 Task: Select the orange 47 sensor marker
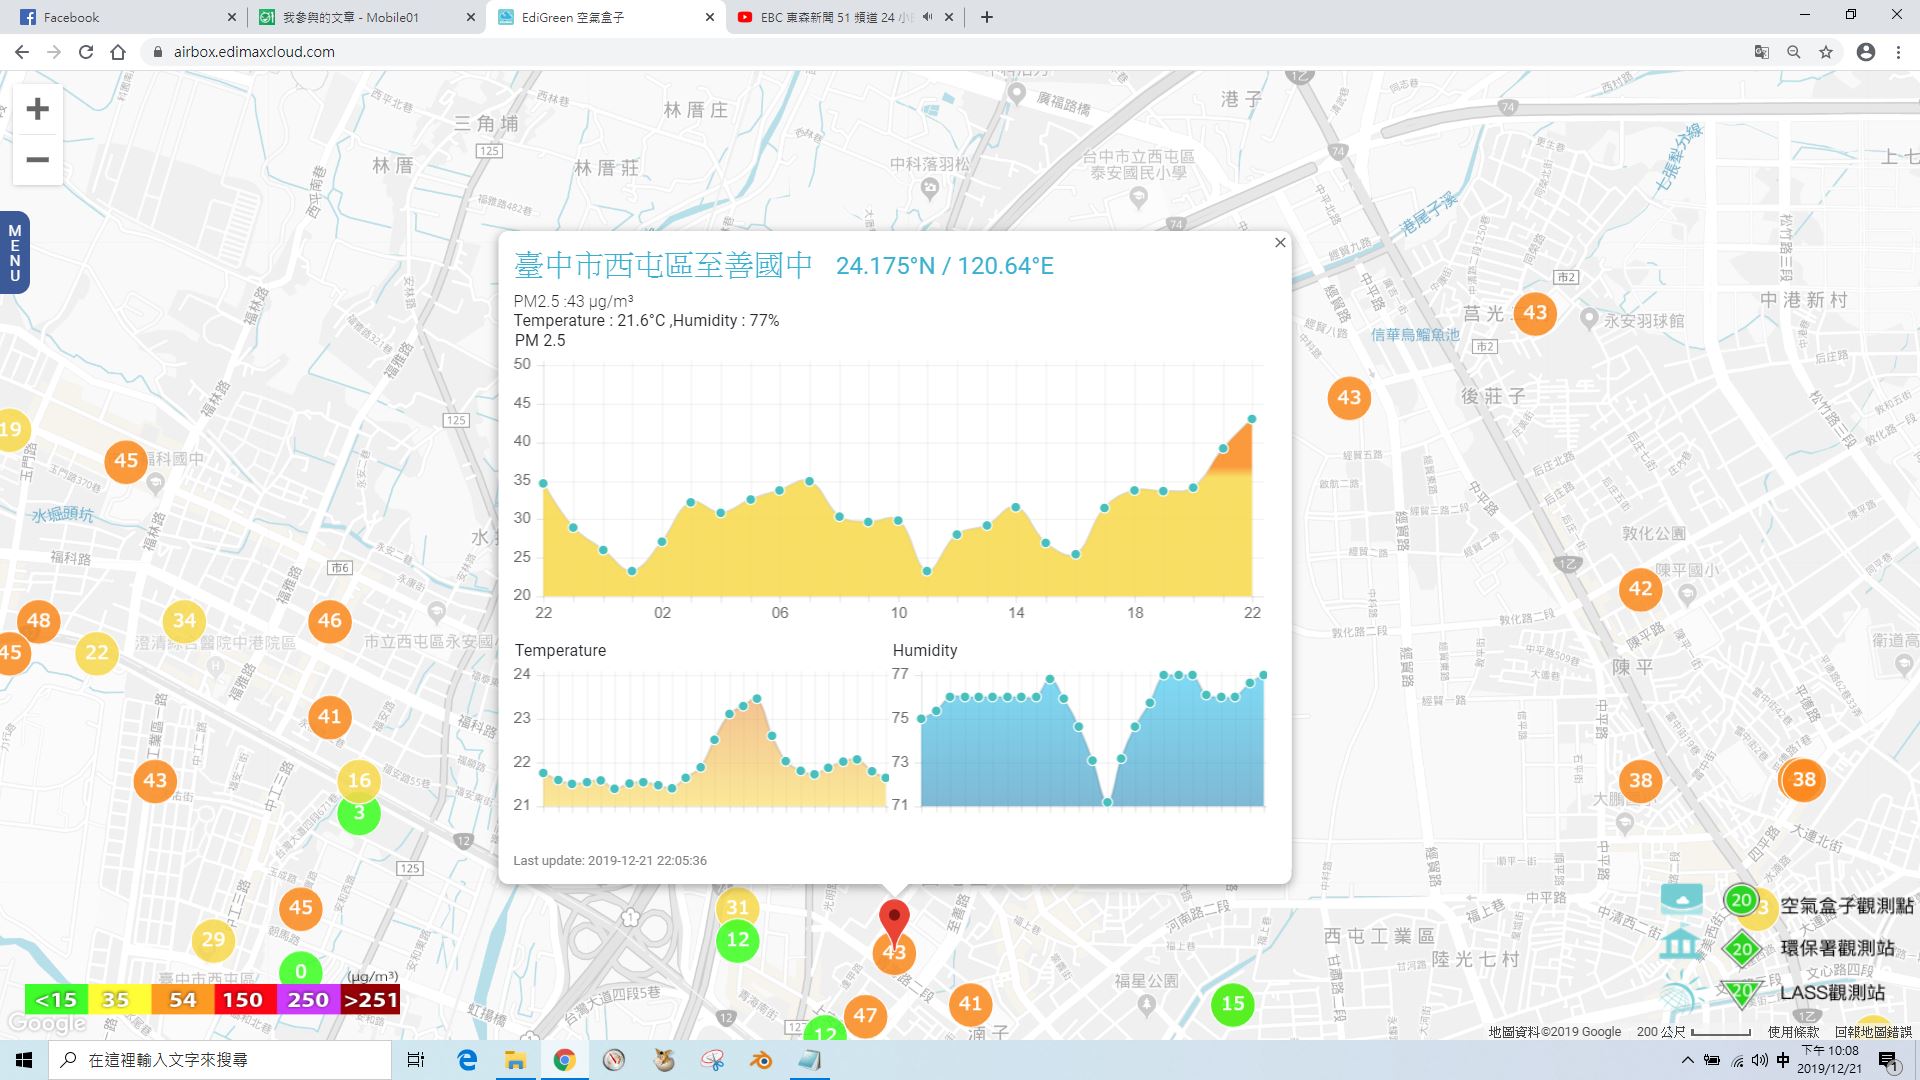pyautogui.click(x=865, y=1016)
